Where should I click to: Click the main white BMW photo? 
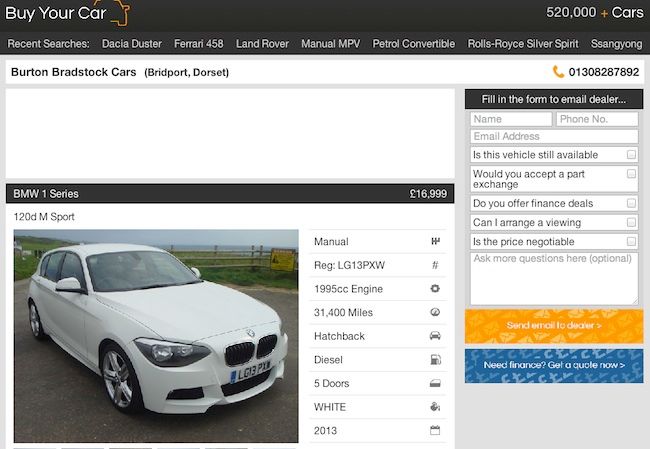pos(156,336)
